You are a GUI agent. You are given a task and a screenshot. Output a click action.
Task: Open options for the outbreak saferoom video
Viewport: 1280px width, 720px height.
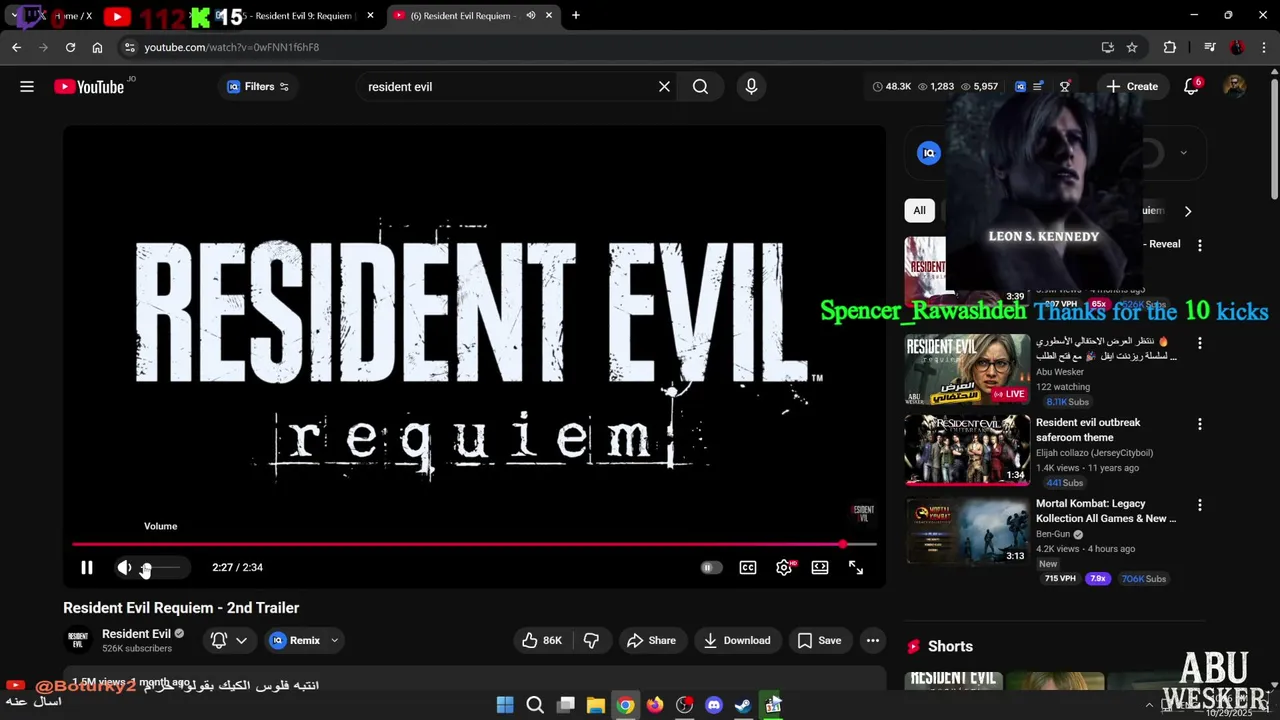(1200, 424)
